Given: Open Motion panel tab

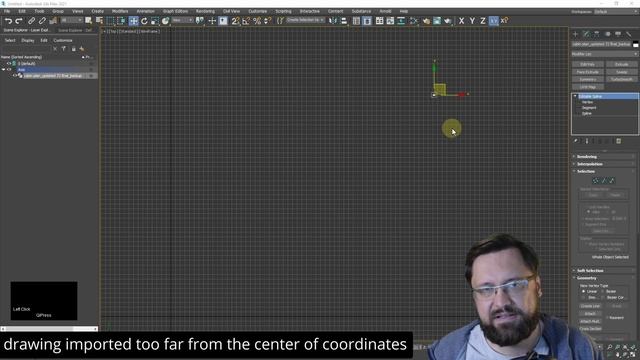Looking at the screenshot, I should pos(607,34).
